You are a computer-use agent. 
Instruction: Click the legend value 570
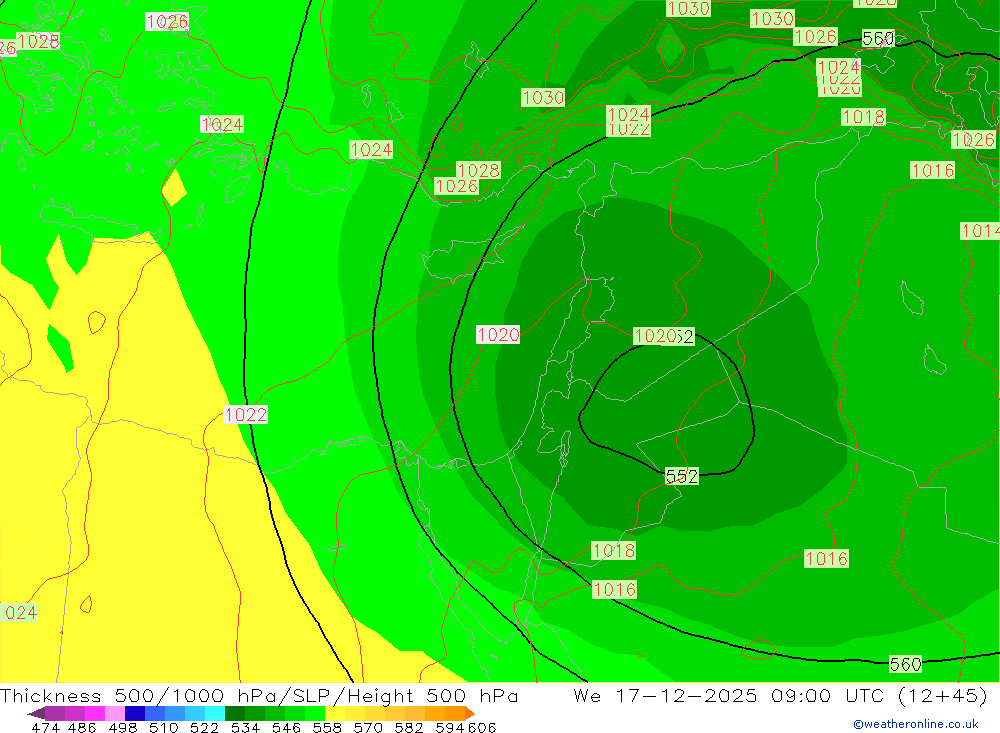pyautogui.click(x=367, y=727)
